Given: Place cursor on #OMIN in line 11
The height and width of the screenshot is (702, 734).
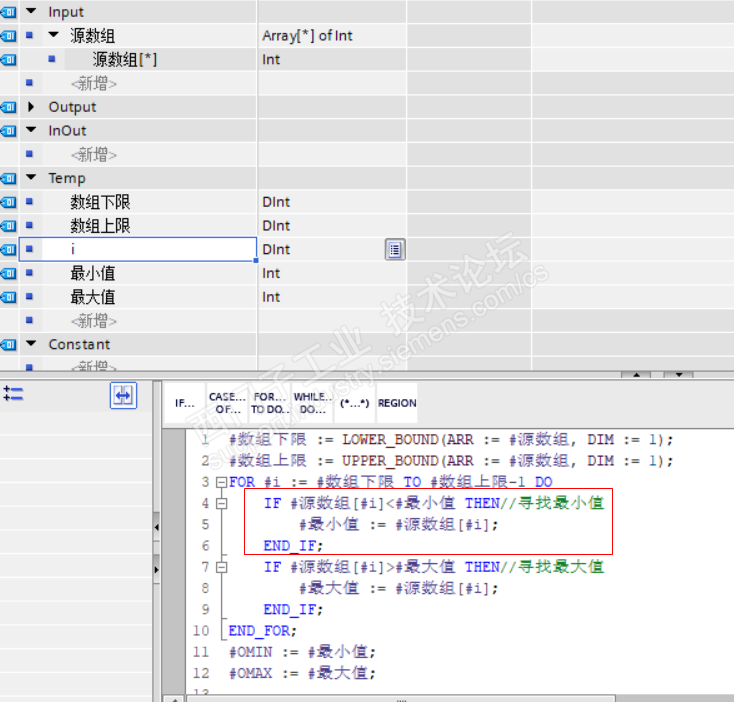Looking at the screenshot, I should 250,652.
